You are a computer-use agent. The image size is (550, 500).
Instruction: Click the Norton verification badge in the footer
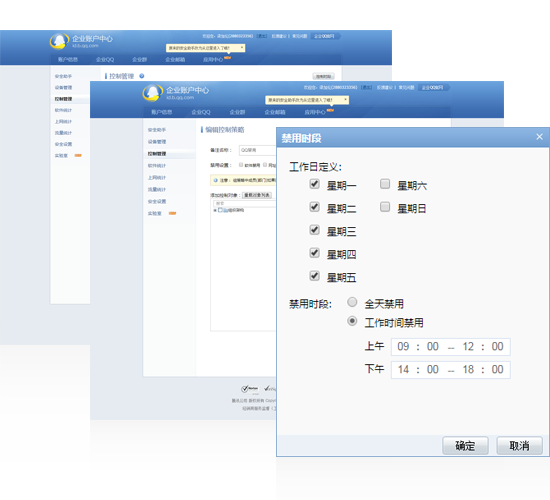(250, 388)
